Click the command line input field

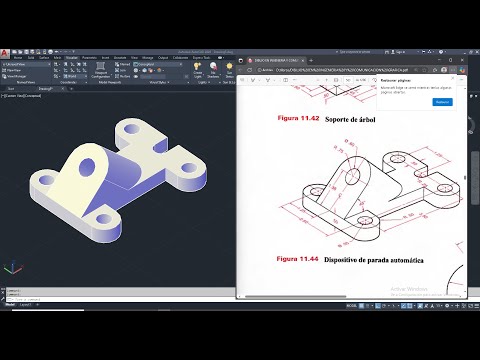point(120,300)
